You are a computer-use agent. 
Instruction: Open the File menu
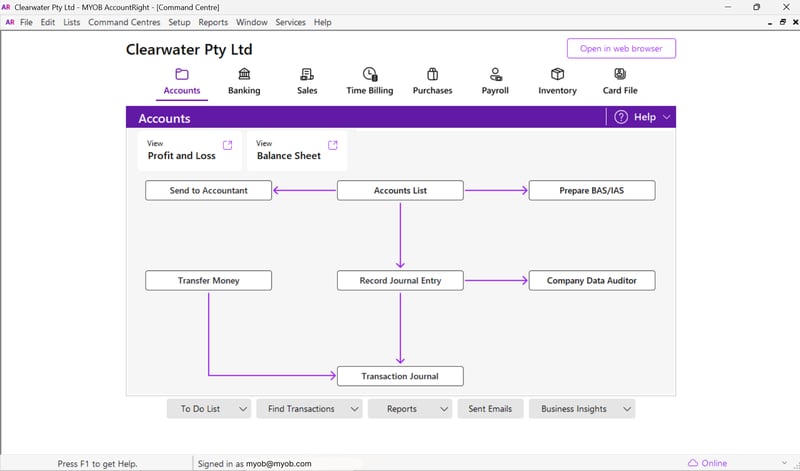pos(26,22)
